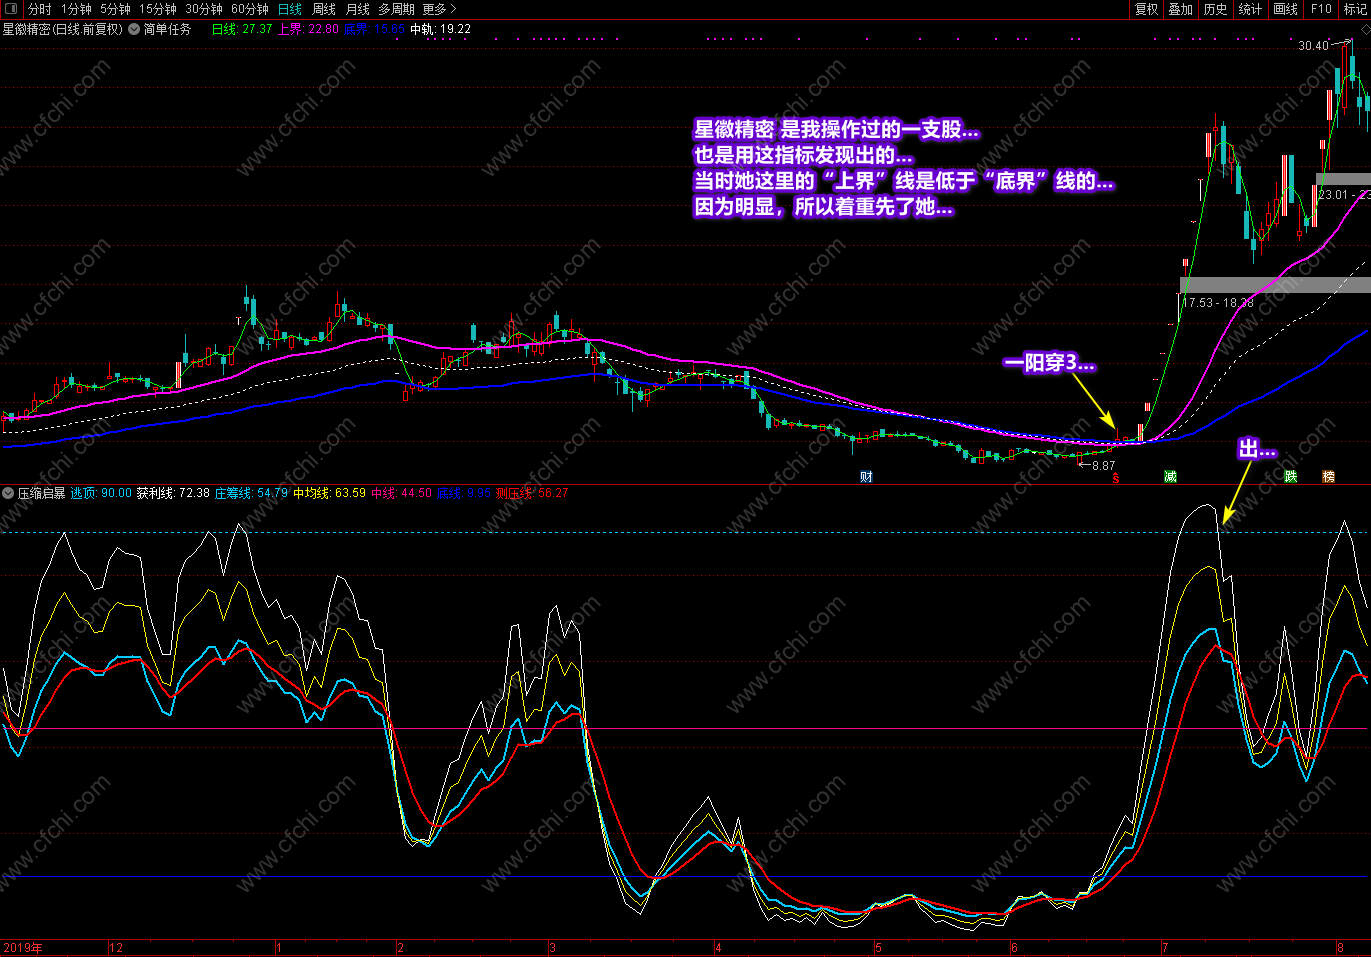This screenshot has height=957, width=1371.
Task: Click the 星徽精密(日线.前复权) chart title
Action: (63, 29)
